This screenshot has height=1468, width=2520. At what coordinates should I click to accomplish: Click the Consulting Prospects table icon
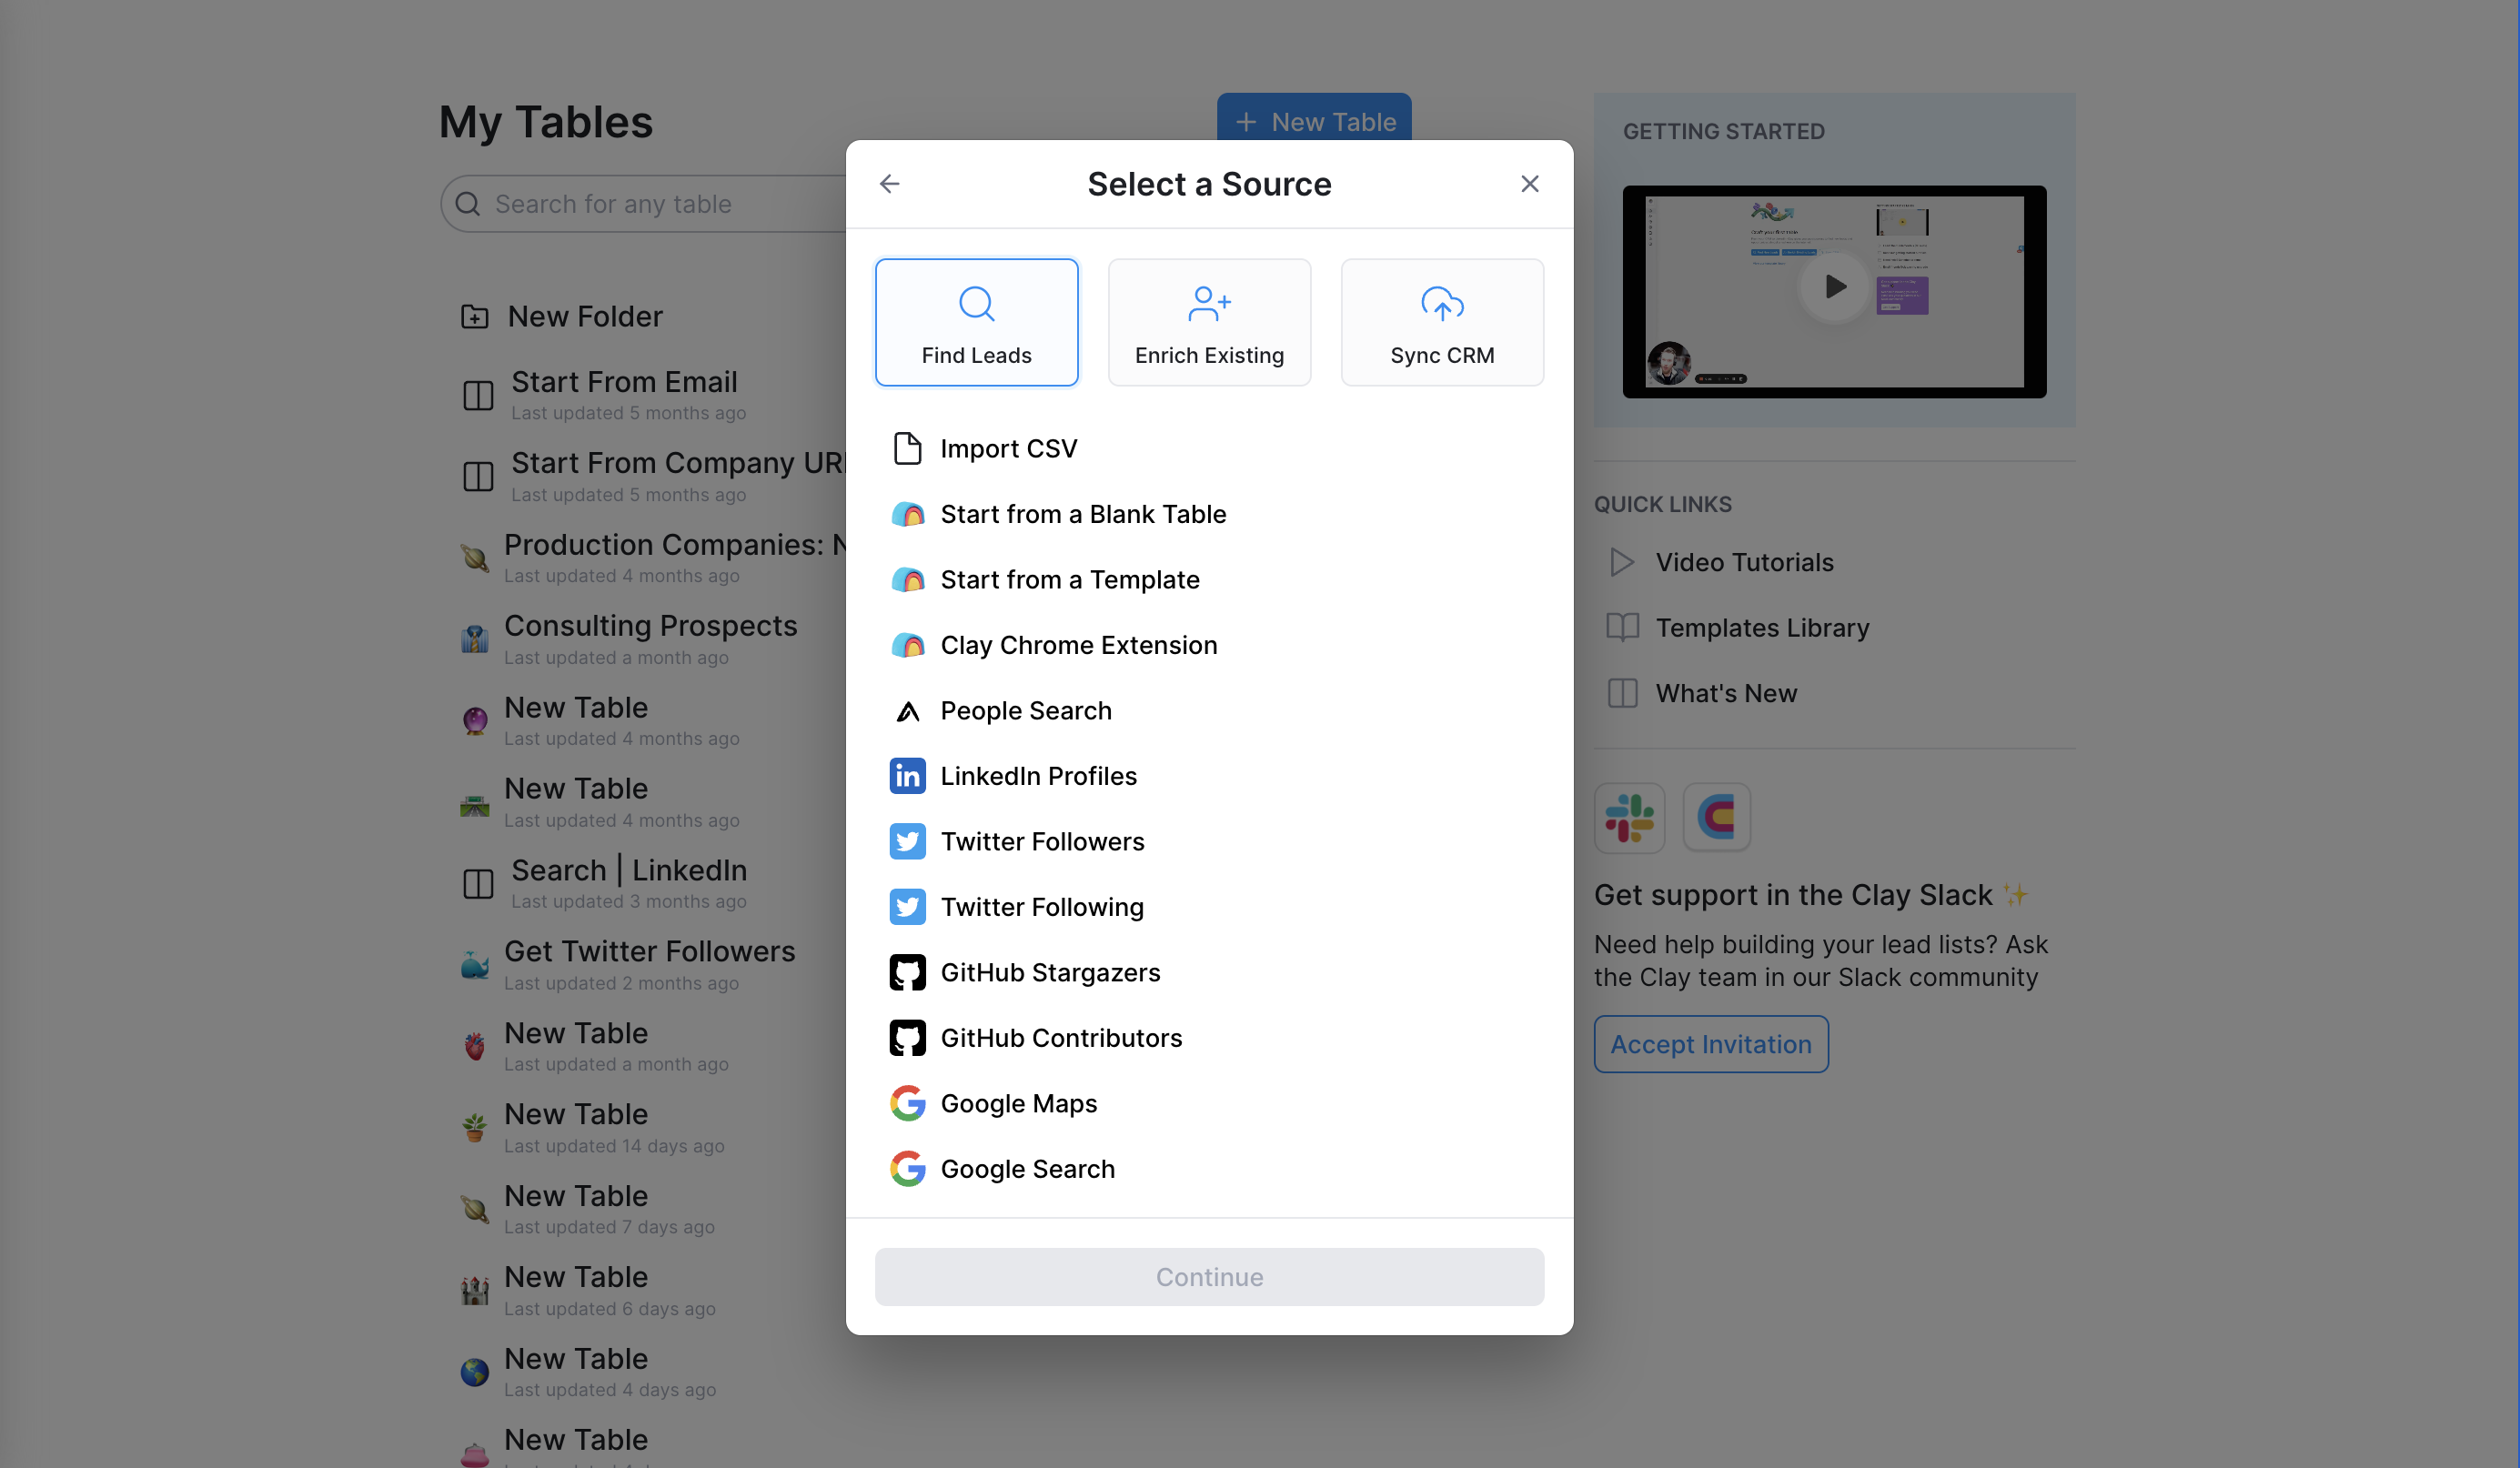coord(474,639)
